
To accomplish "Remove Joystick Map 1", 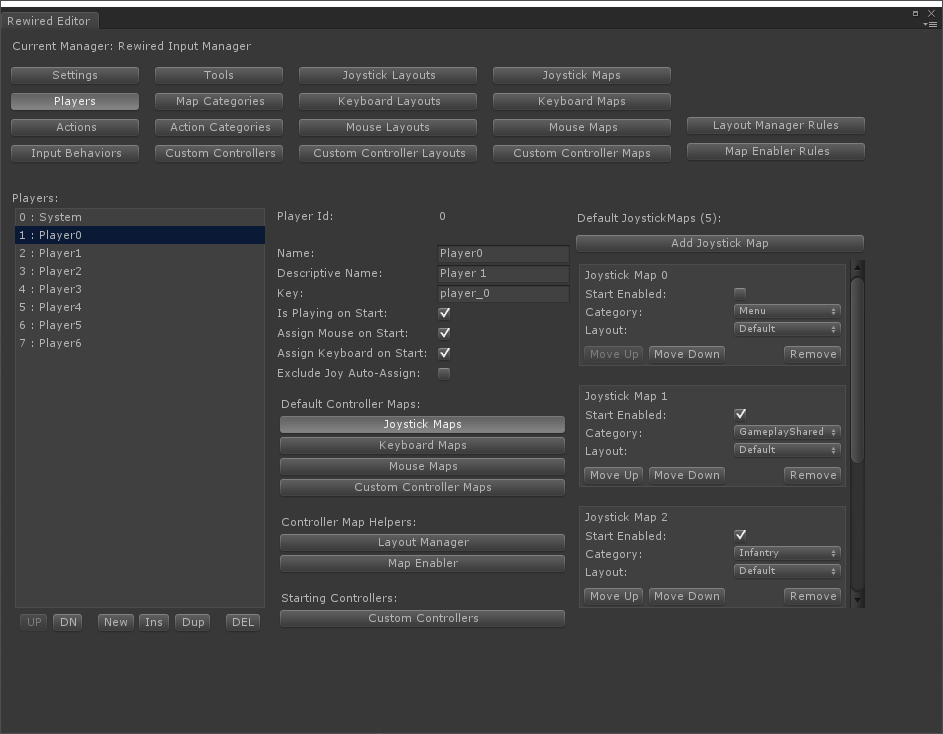I will tap(813, 475).
